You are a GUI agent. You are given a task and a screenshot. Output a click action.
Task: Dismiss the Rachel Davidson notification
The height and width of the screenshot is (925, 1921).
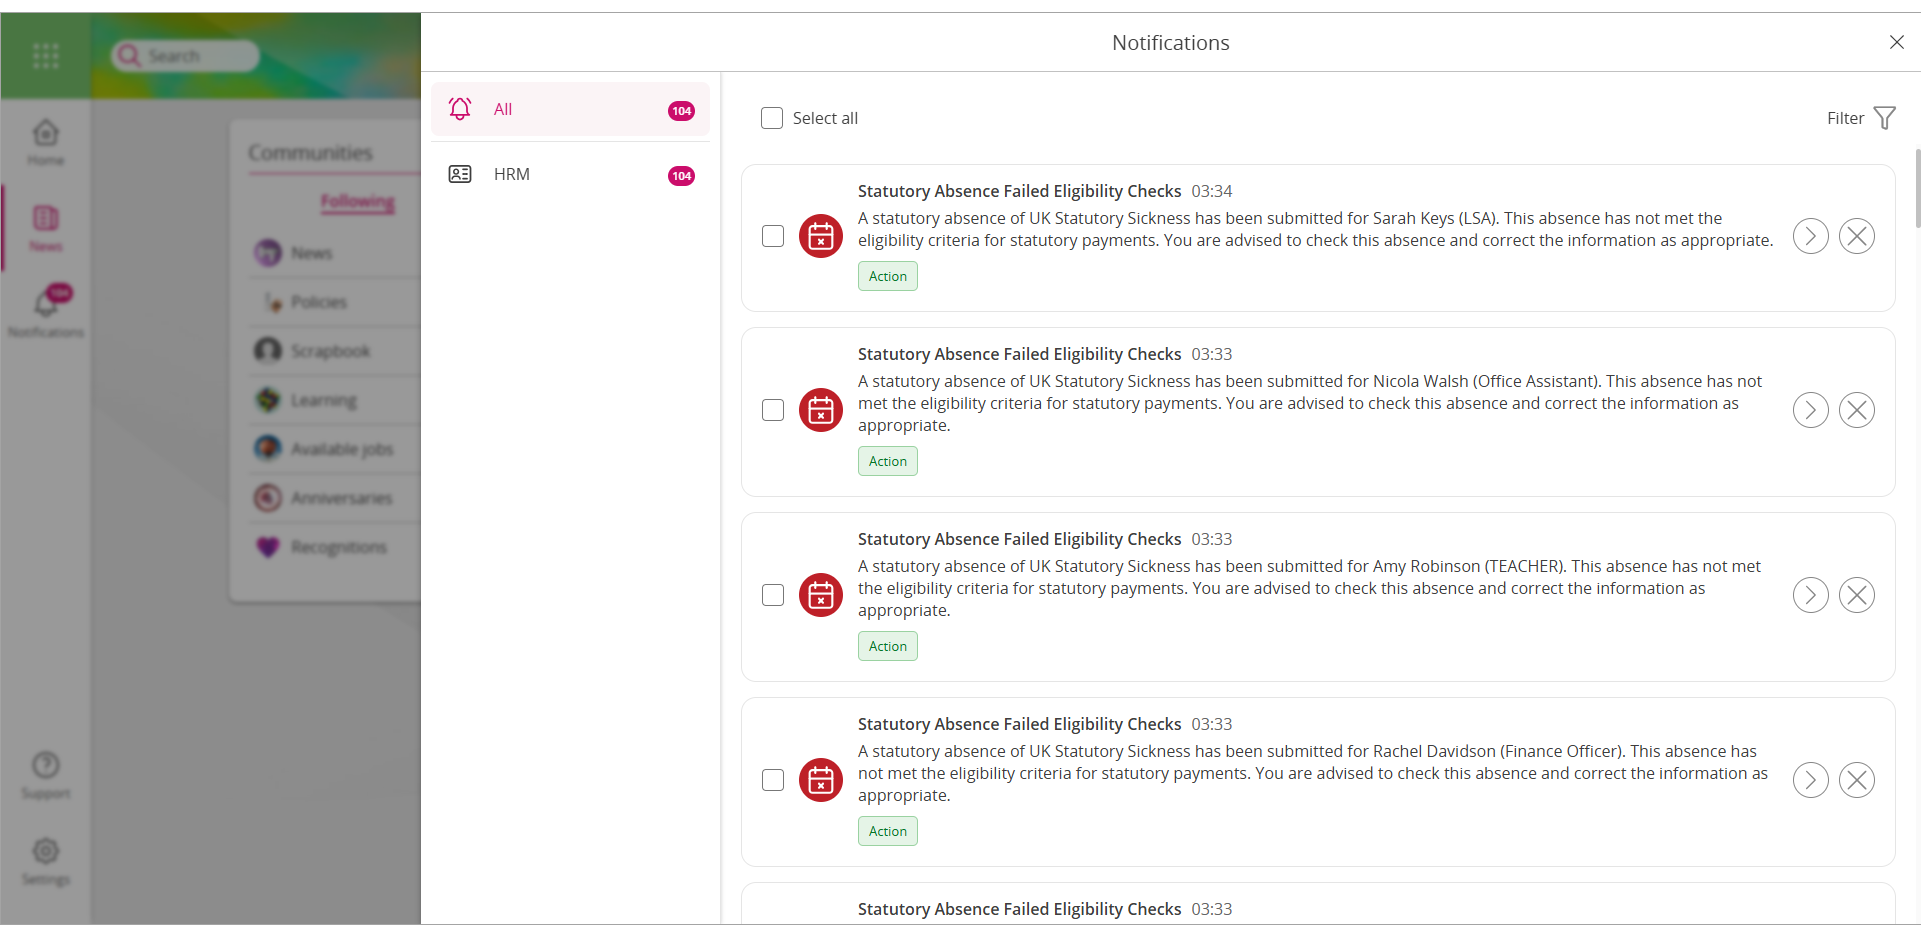tap(1856, 780)
